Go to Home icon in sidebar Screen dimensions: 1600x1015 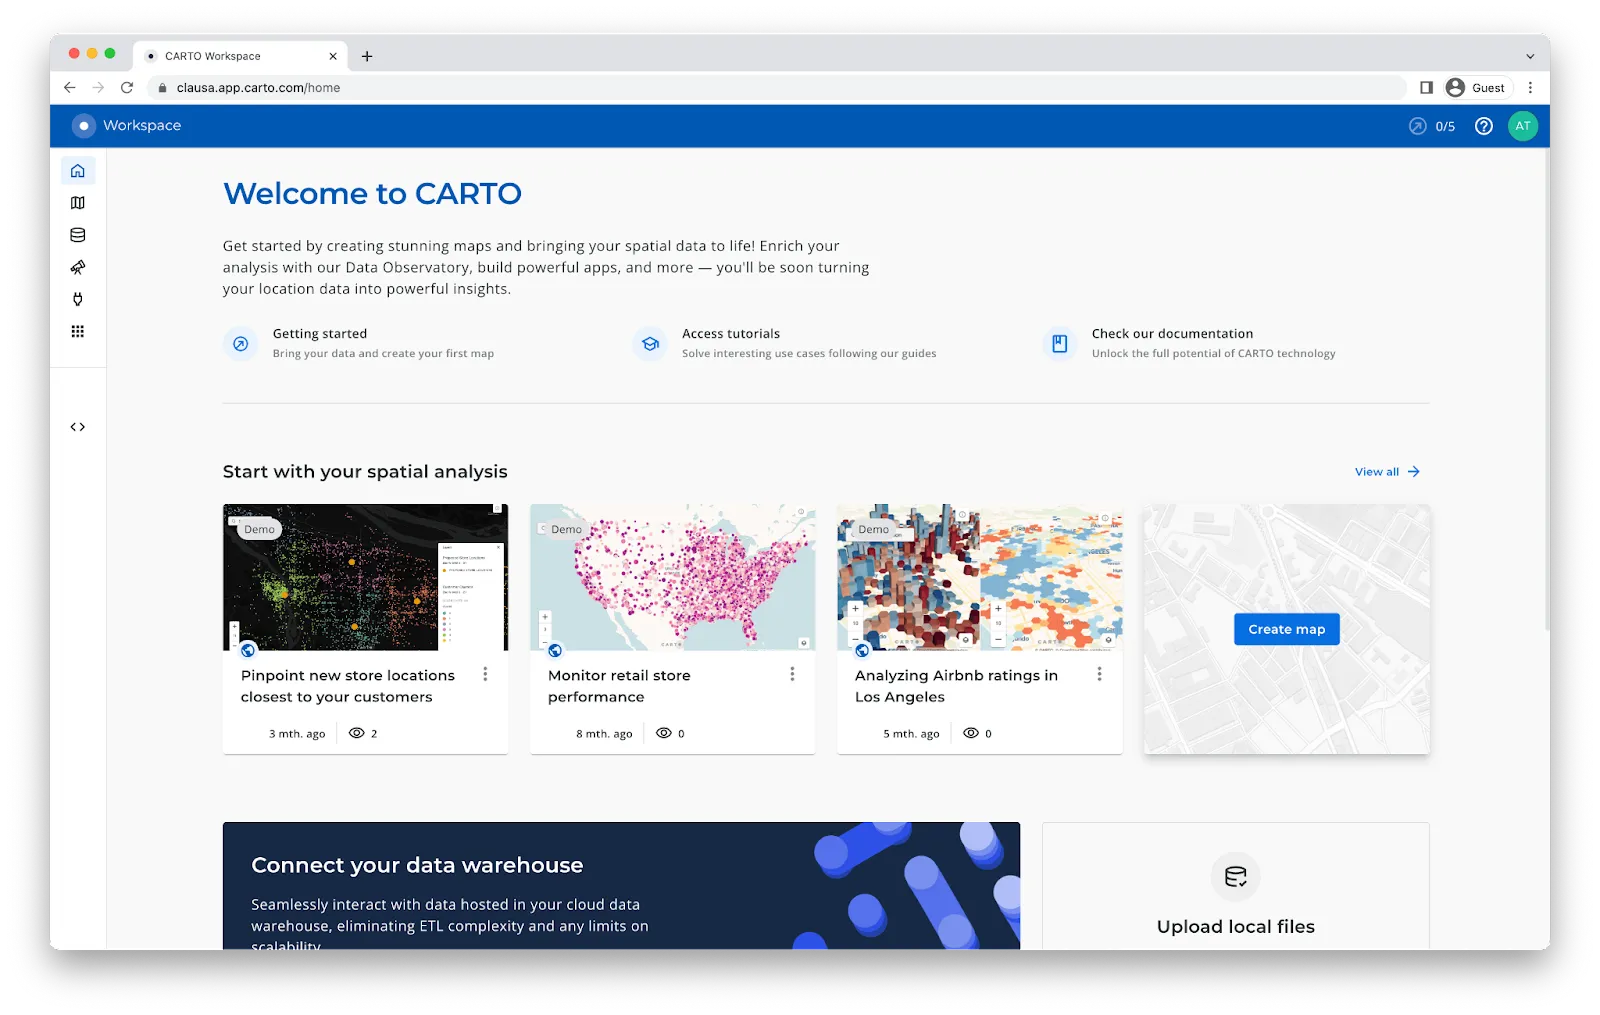tap(78, 171)
